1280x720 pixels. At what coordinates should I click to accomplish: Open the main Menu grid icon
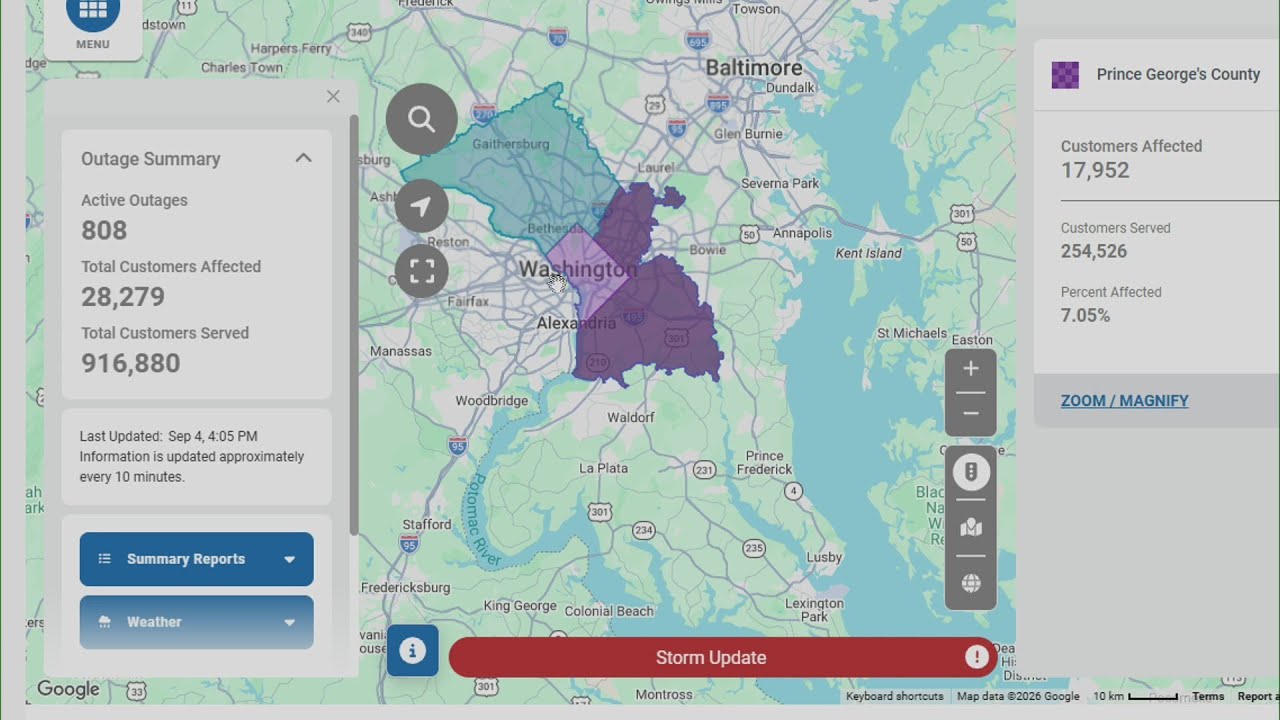point(93,12)
